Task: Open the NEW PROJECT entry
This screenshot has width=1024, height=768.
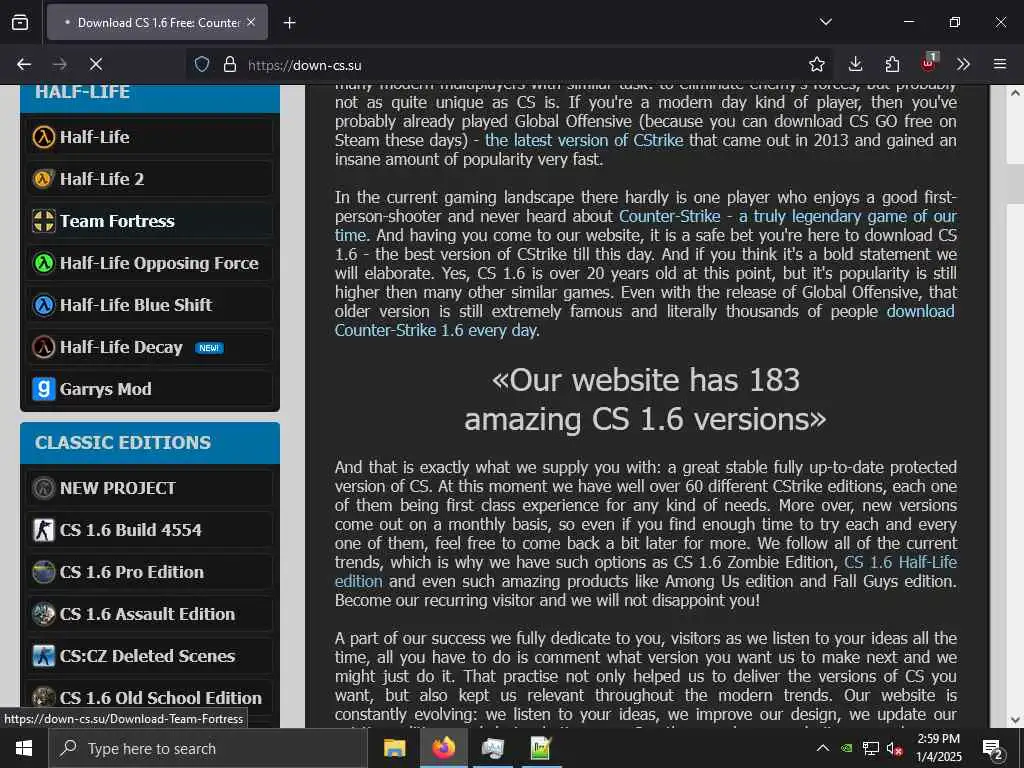Action: tap(150, 488)
